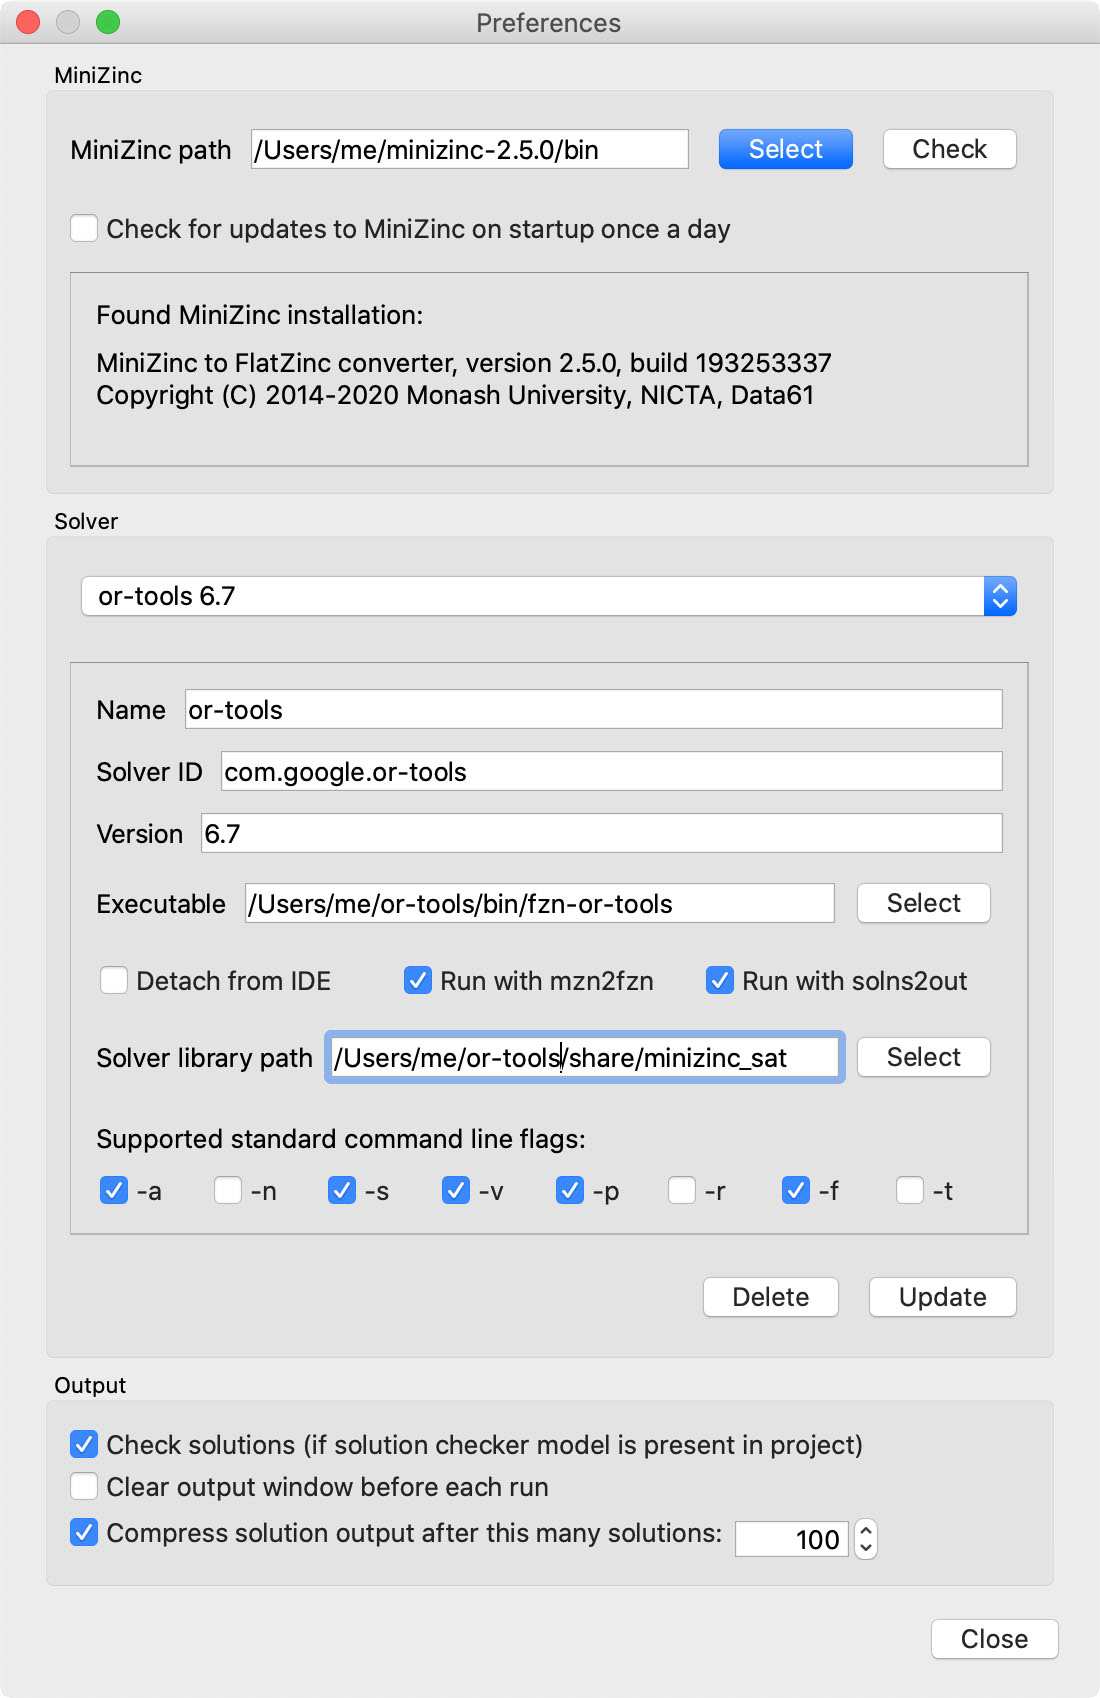Click Select button next to Executable field
1100x1698 pixels.
(924, 903)
